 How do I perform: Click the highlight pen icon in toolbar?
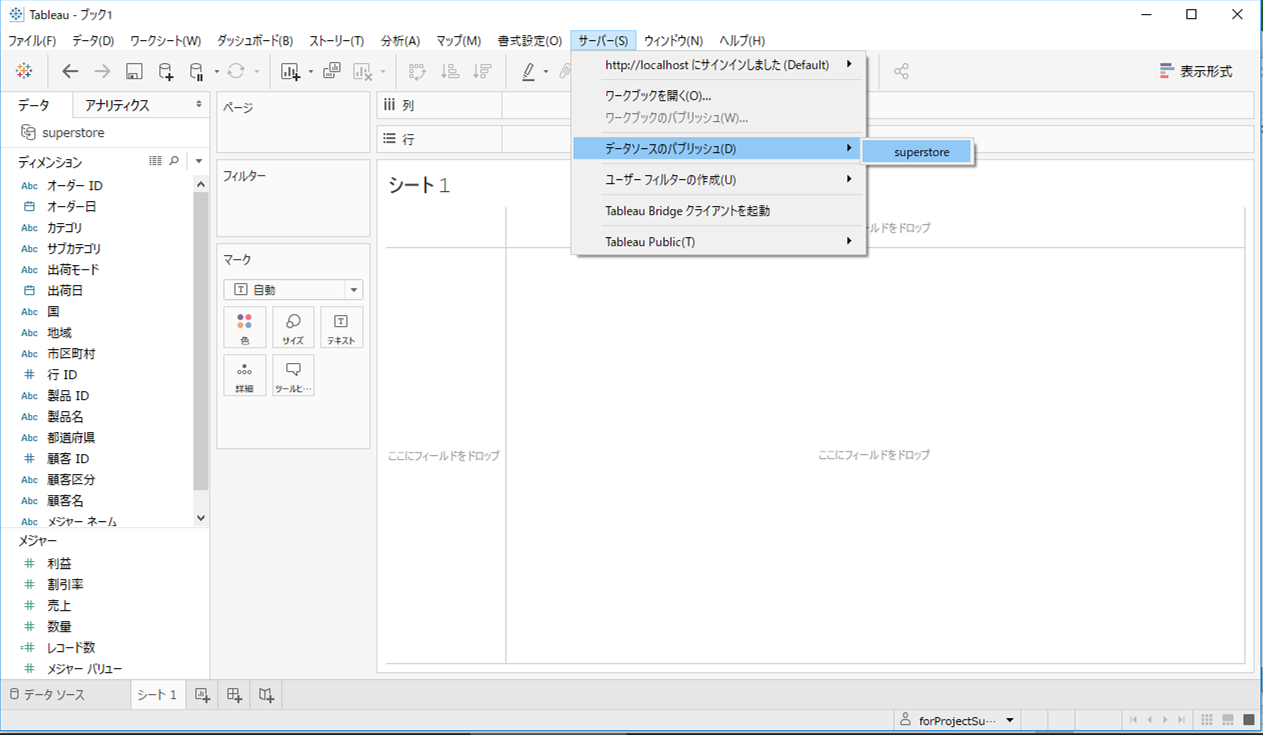coord(529,71)
